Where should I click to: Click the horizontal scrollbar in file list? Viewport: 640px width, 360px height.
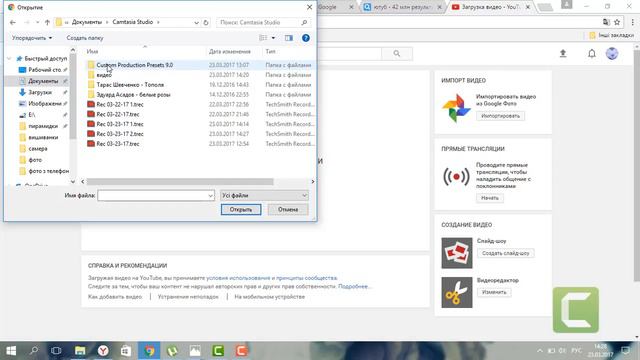tap(180, 182)
